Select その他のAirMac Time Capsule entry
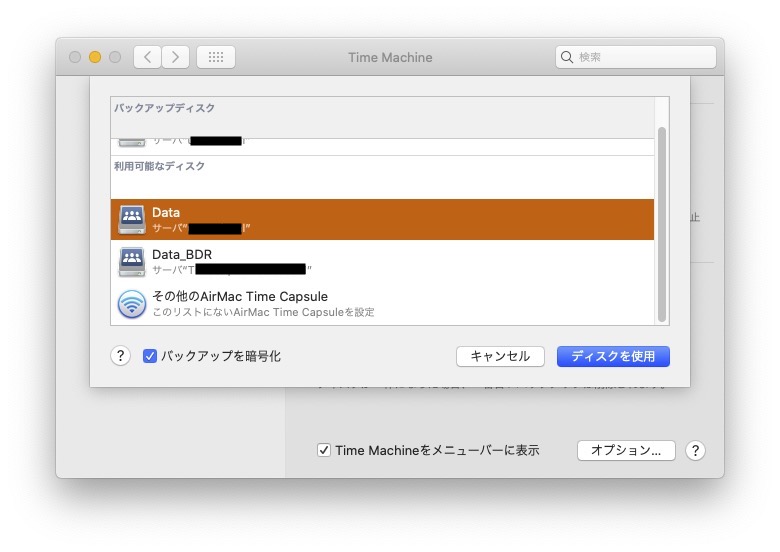Viewport: 780px width, 552px height. (x=382, y=304)
